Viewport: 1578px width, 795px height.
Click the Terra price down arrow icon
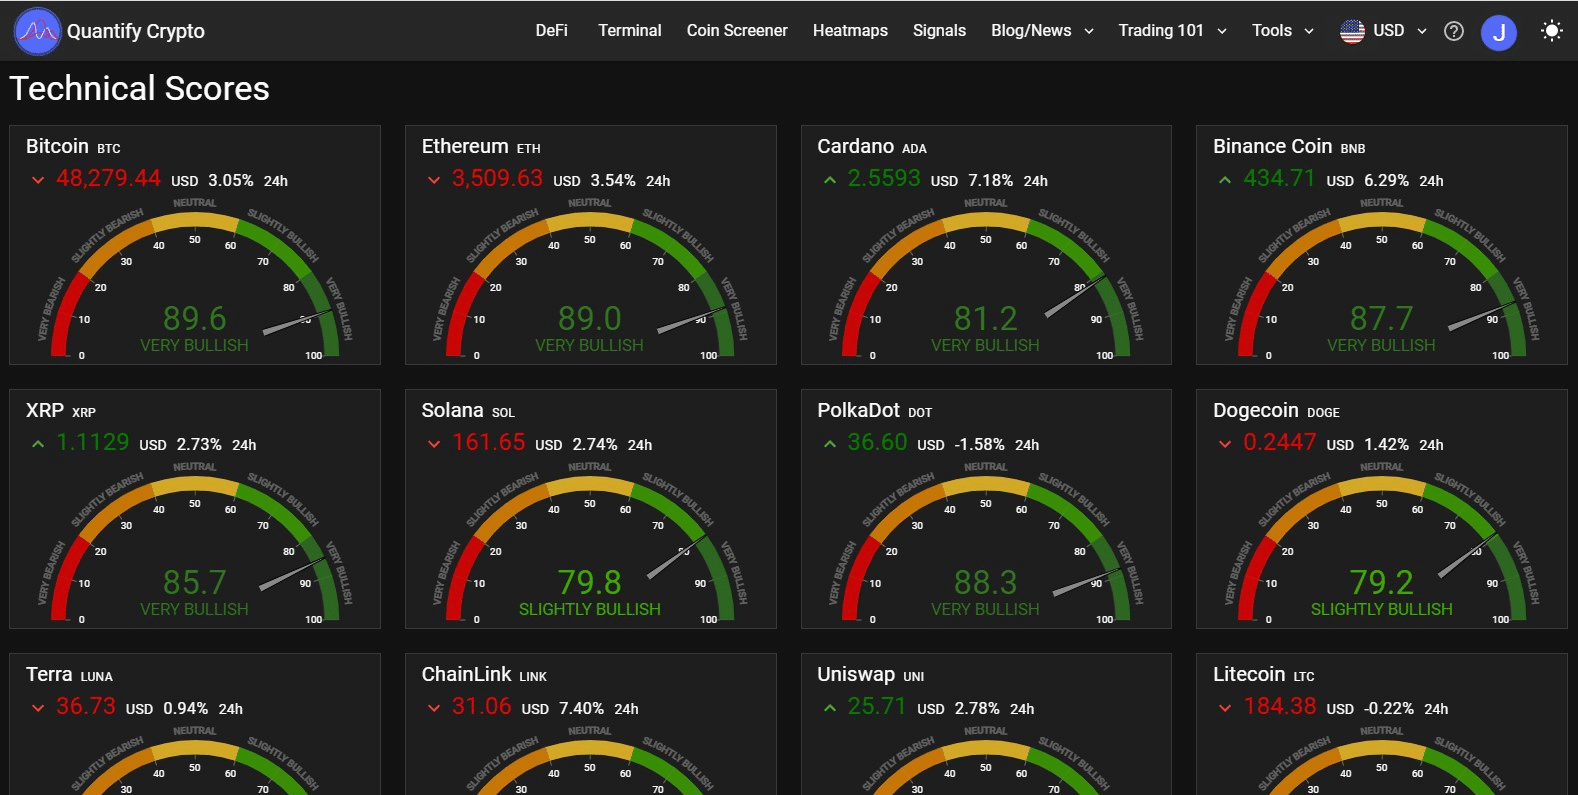point(38,708)
